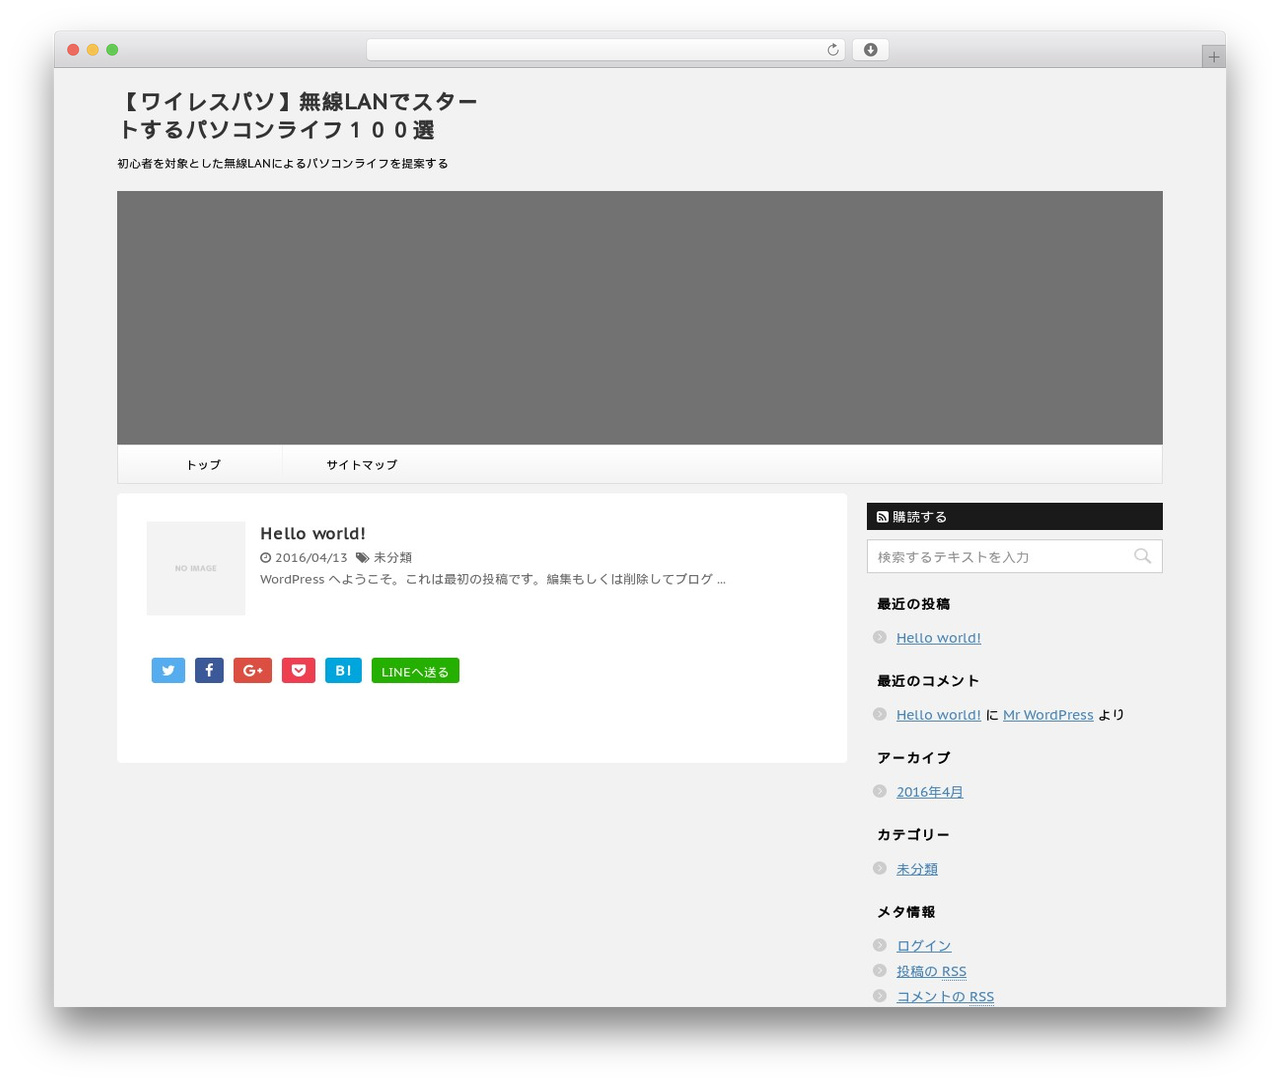Focus the browser address bar
This screenshot has height=1084, width=1280.
(x=605, y=50)
